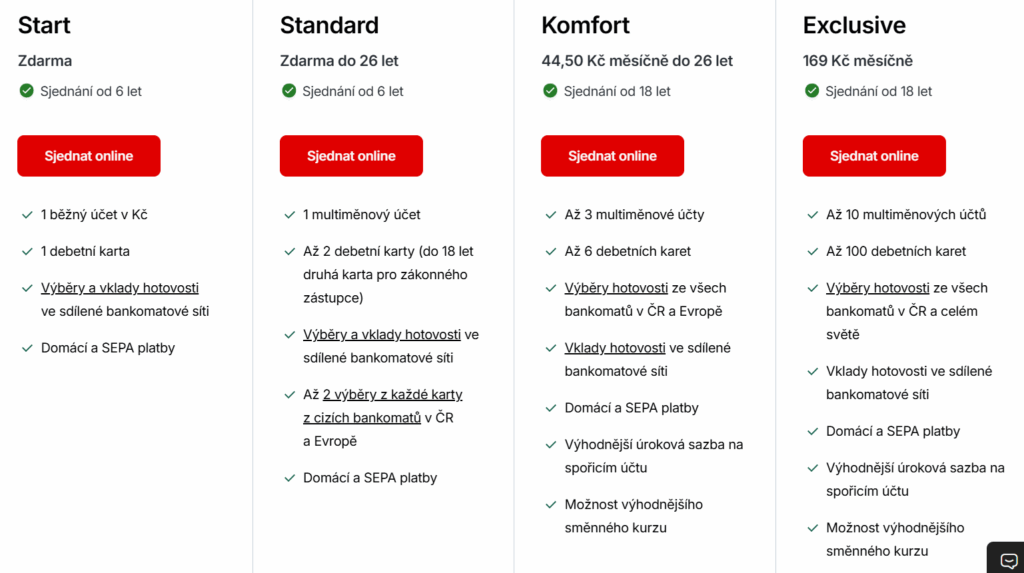Click green check icon under Standard plan

(x=289, y=91)
